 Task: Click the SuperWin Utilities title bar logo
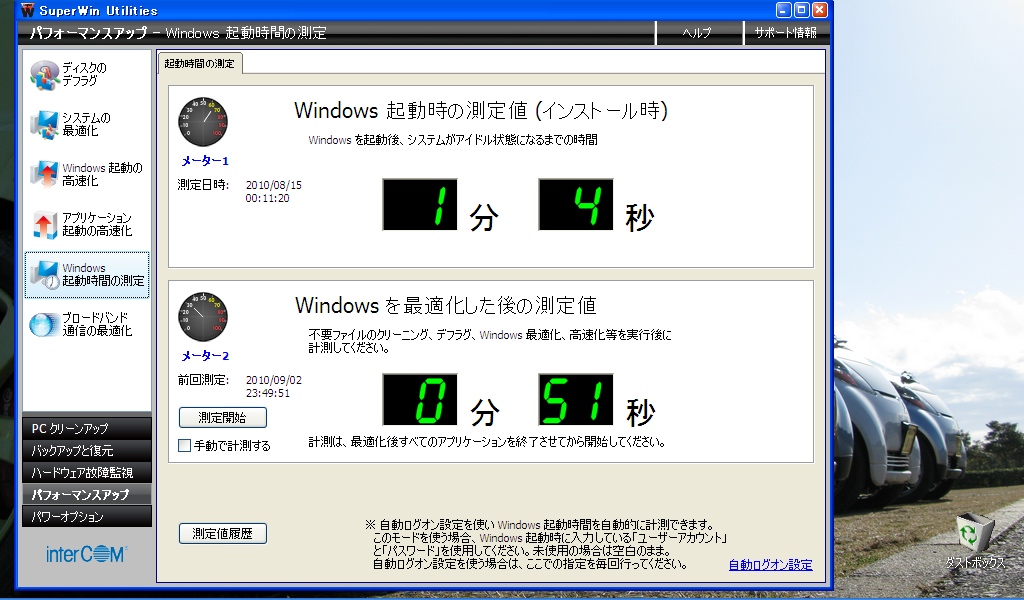[27, 10]
